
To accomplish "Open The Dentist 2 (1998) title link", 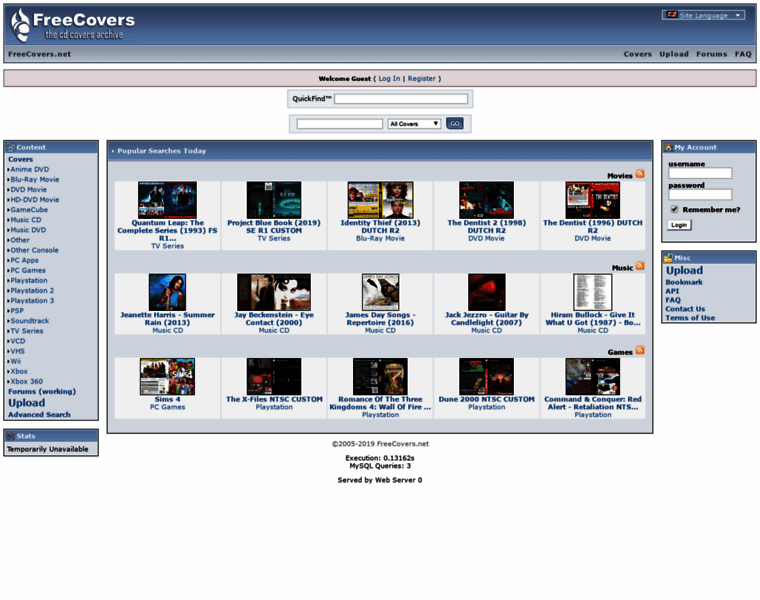I will (487, 227).
